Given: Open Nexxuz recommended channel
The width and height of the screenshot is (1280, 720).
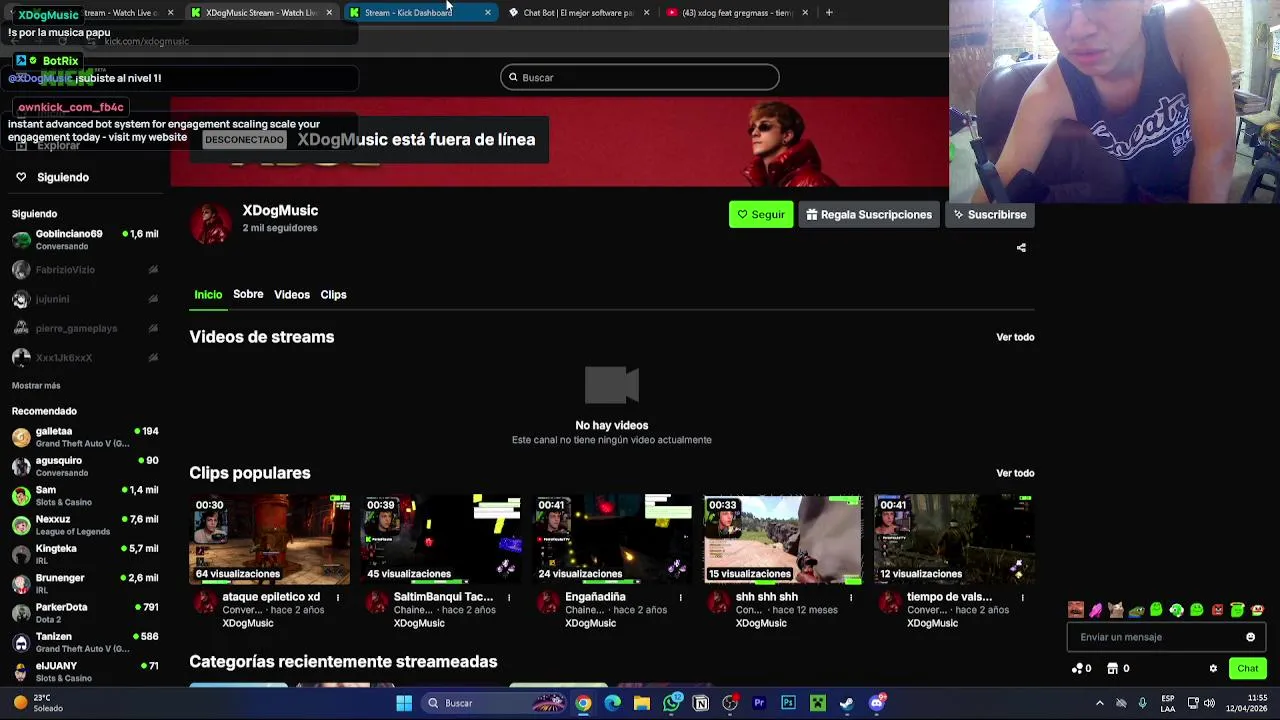Looking at the screenshot, I should 85,525.
